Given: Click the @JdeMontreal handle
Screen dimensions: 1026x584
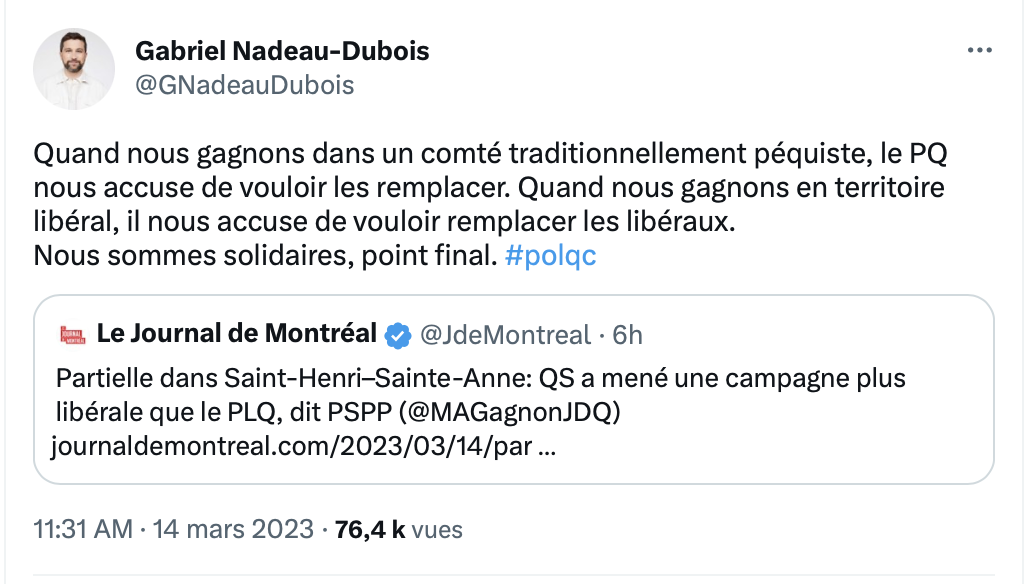Looking at the screenshot, I should pos(505,335).
